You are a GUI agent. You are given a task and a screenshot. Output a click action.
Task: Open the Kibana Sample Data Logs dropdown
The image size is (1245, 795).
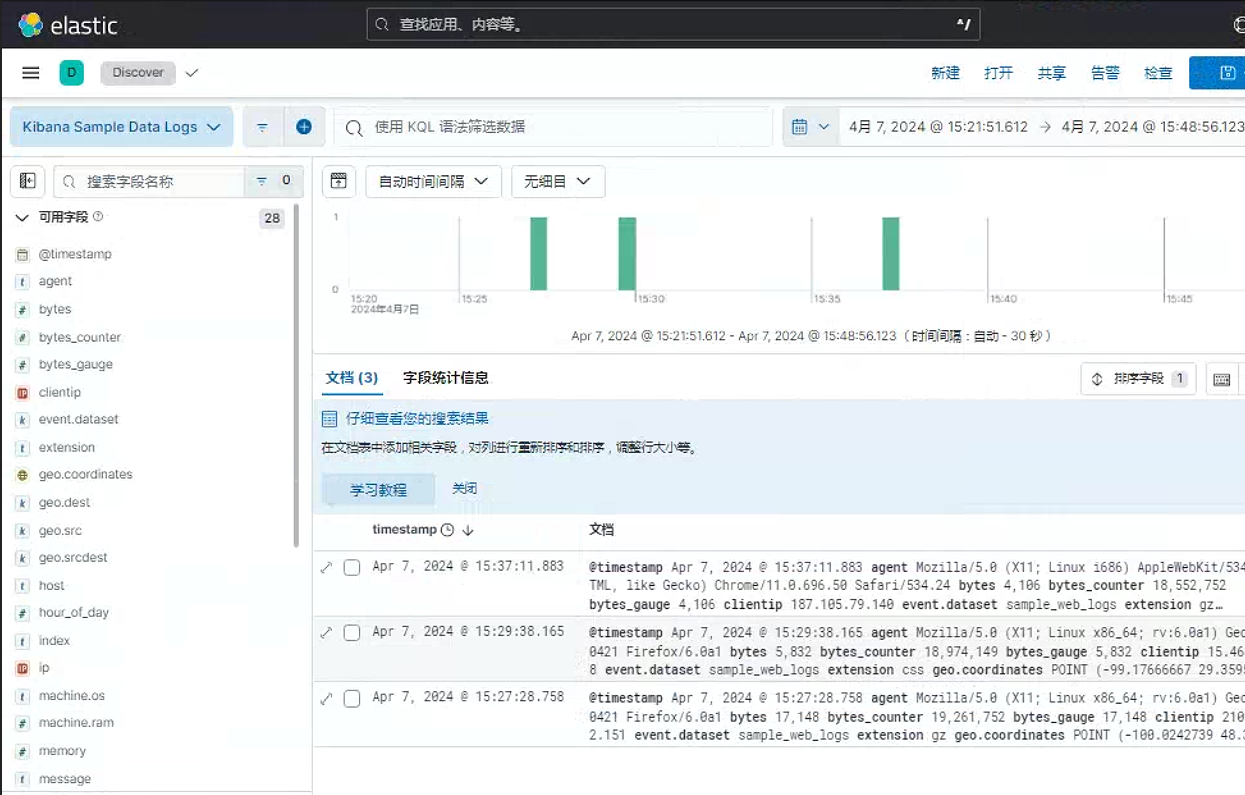tap(121, 127)
